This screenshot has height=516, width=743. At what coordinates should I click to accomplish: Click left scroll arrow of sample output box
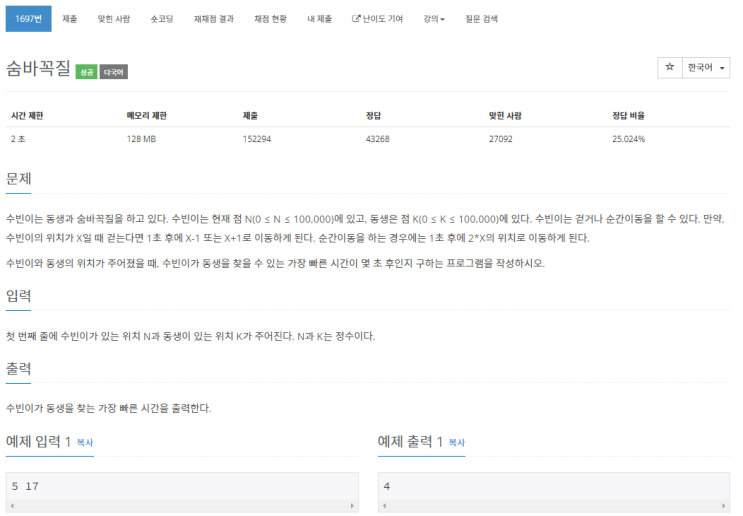point(384,506)
